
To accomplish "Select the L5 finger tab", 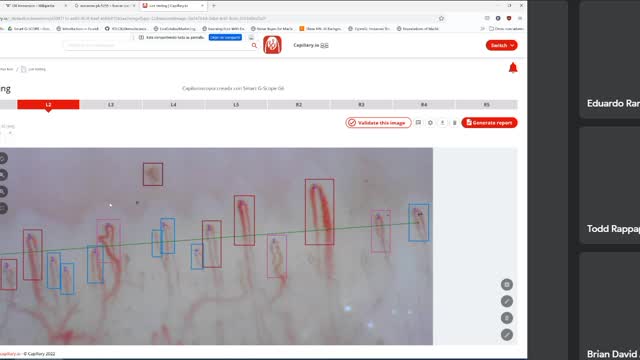I will pos(236,104).
